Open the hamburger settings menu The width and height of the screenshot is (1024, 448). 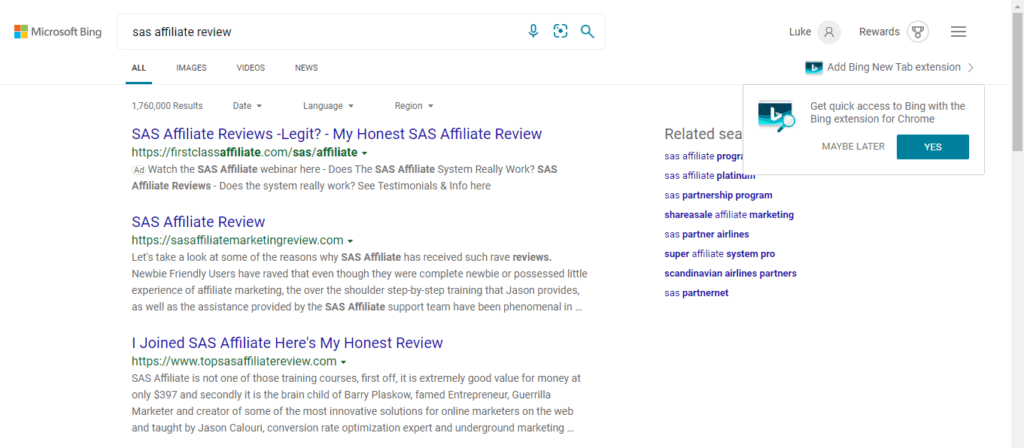[958, 31]
